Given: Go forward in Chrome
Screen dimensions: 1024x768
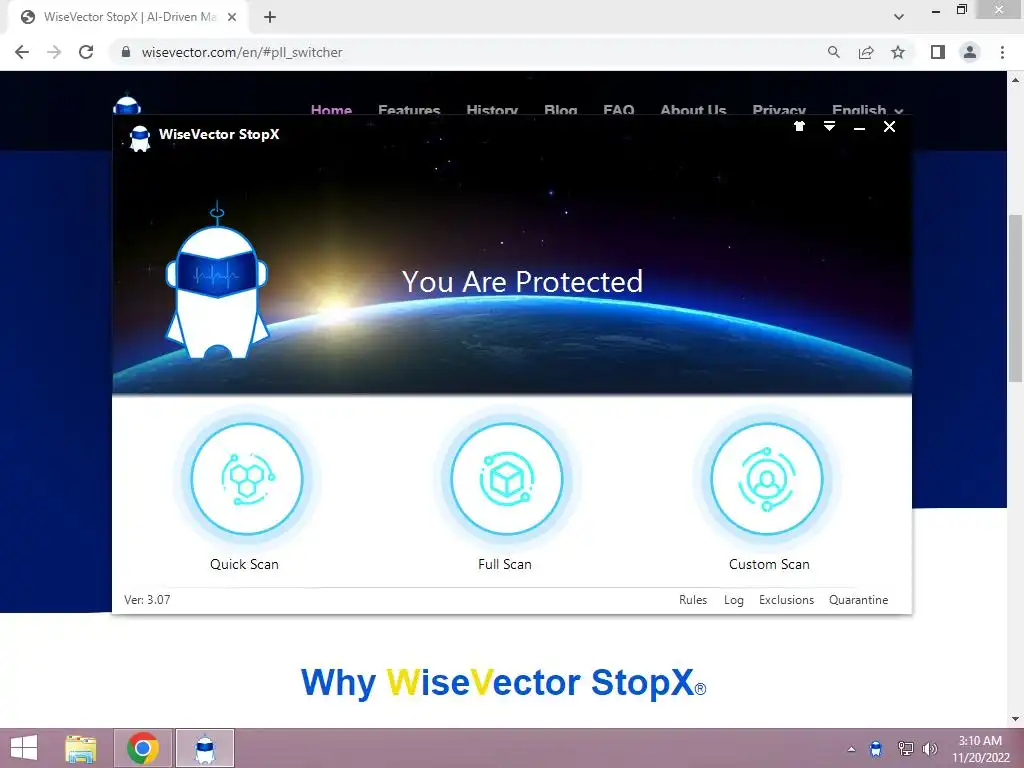Looking at the screenshot, I should [54, 52].
